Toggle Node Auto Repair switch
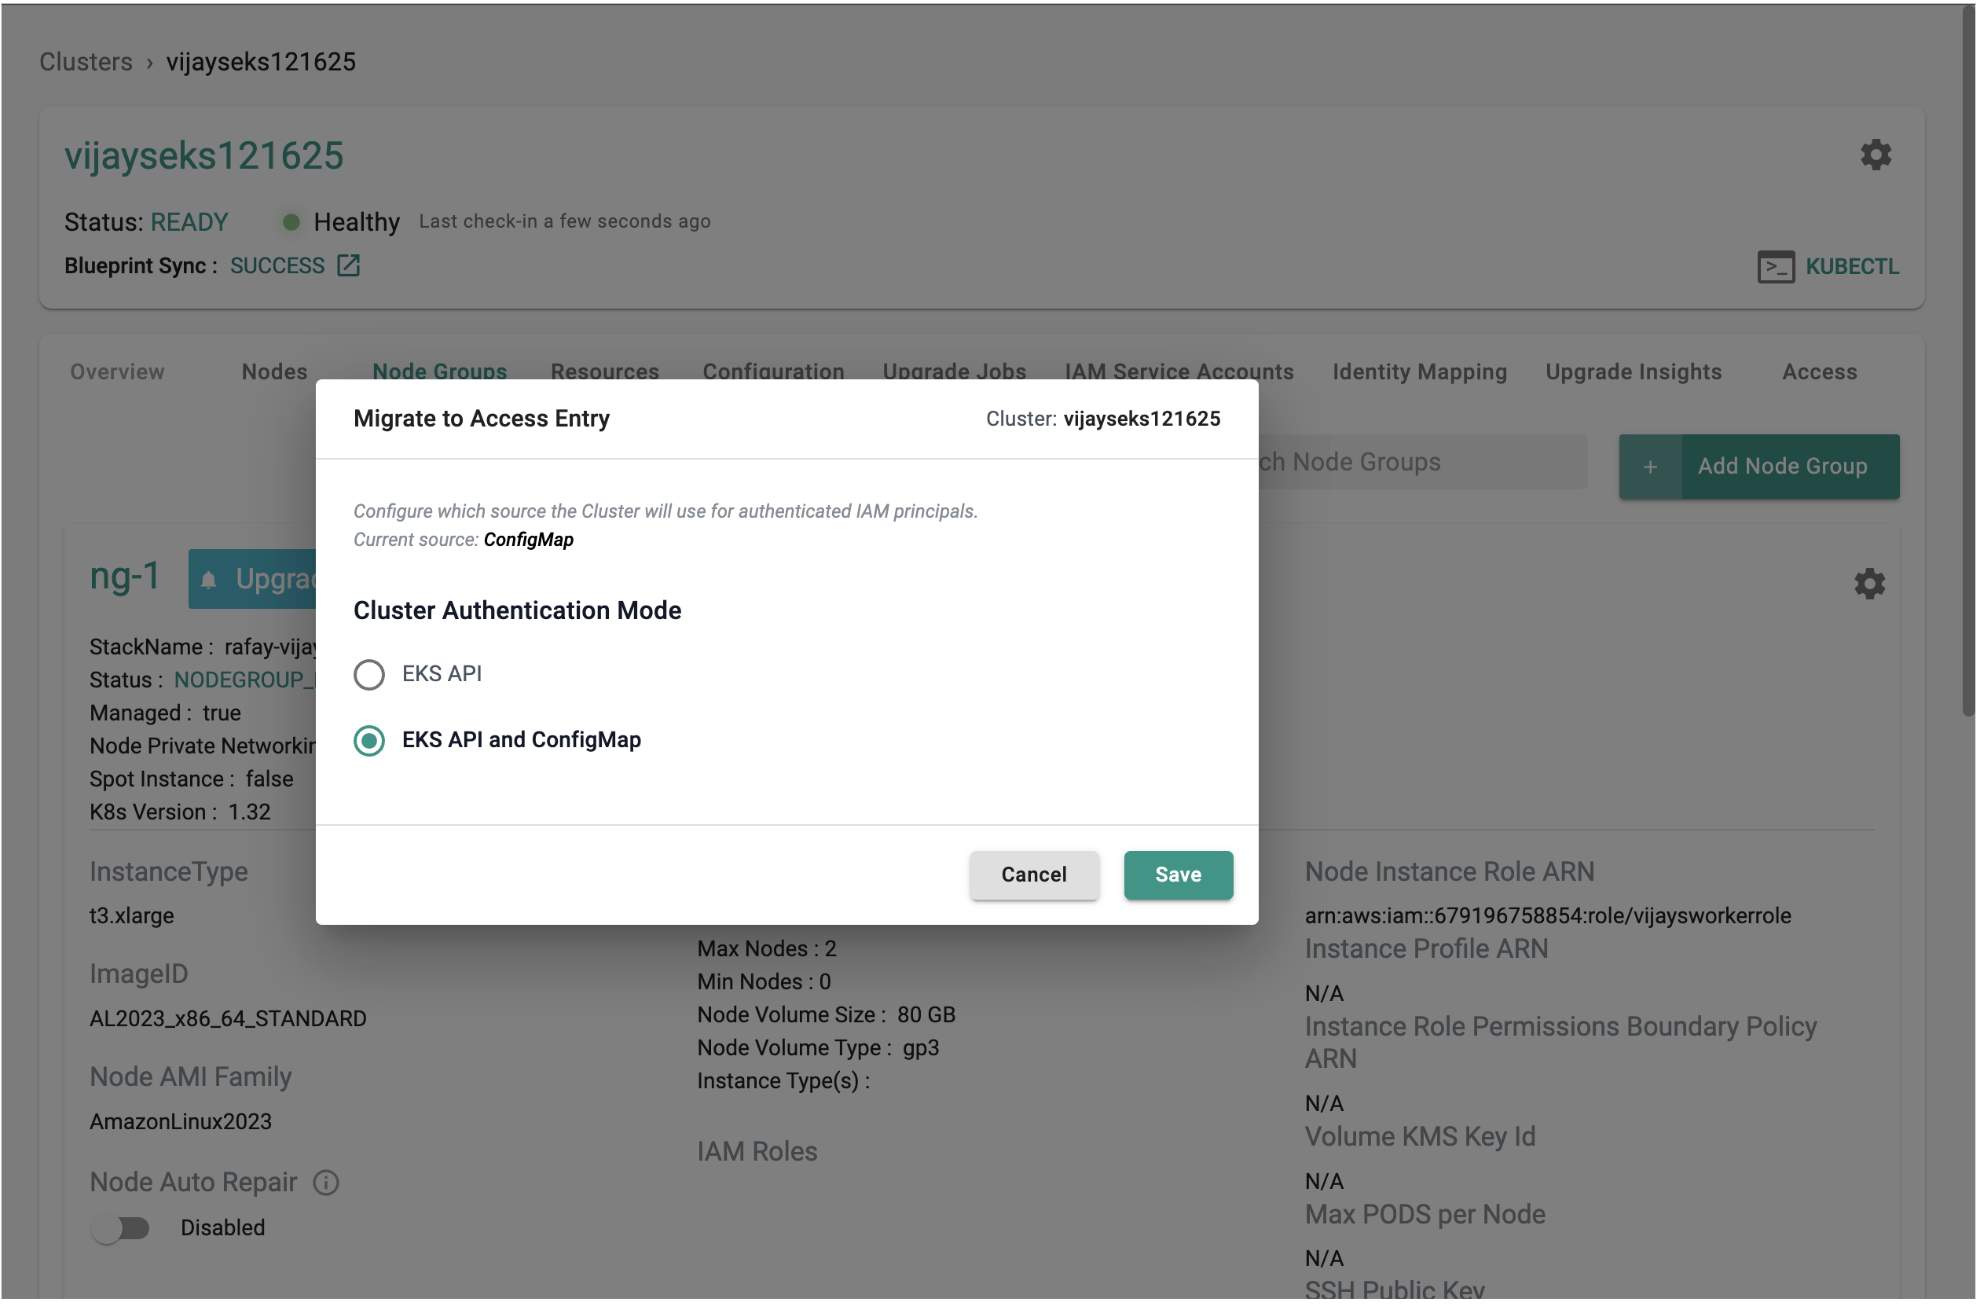 [120, 1228]
